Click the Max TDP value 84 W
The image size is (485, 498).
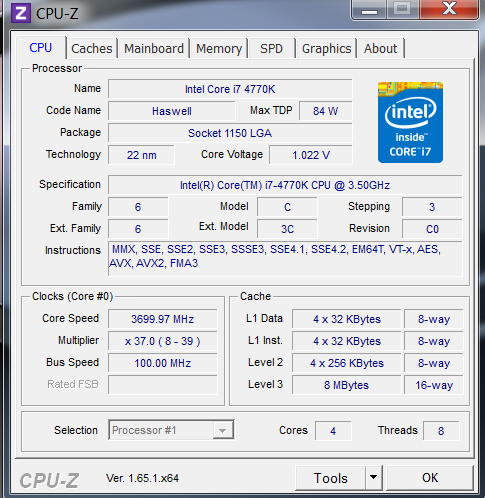(x=326, y=111)
